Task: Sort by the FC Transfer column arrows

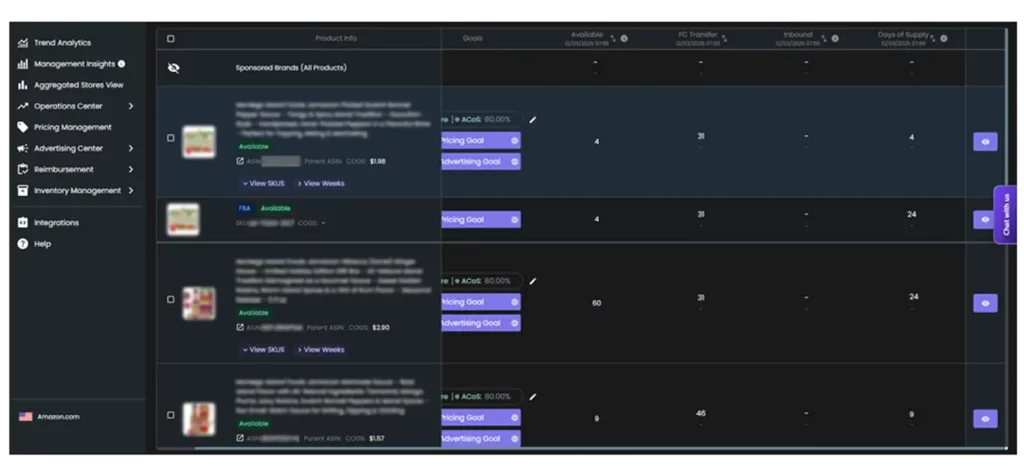Action: [724, 39]
